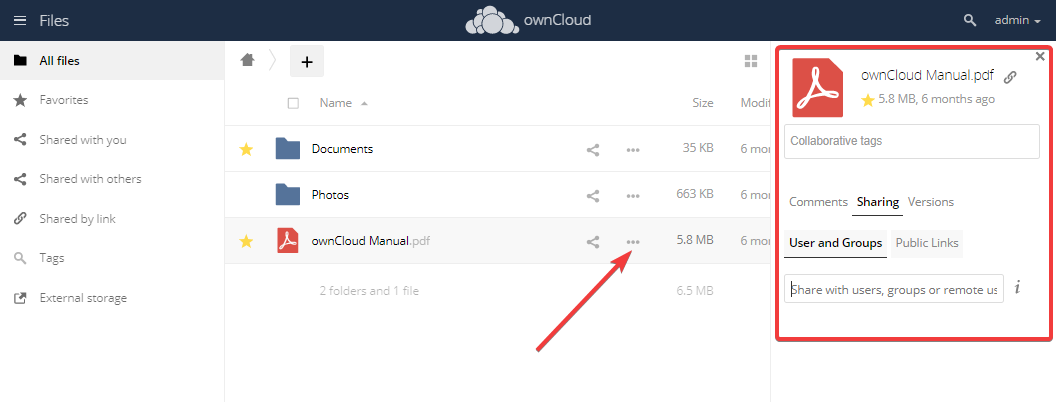This screenshot has height=402, width=1056.
Task: Toggle the select all files checkbox
Action: [x=293, y=103]
